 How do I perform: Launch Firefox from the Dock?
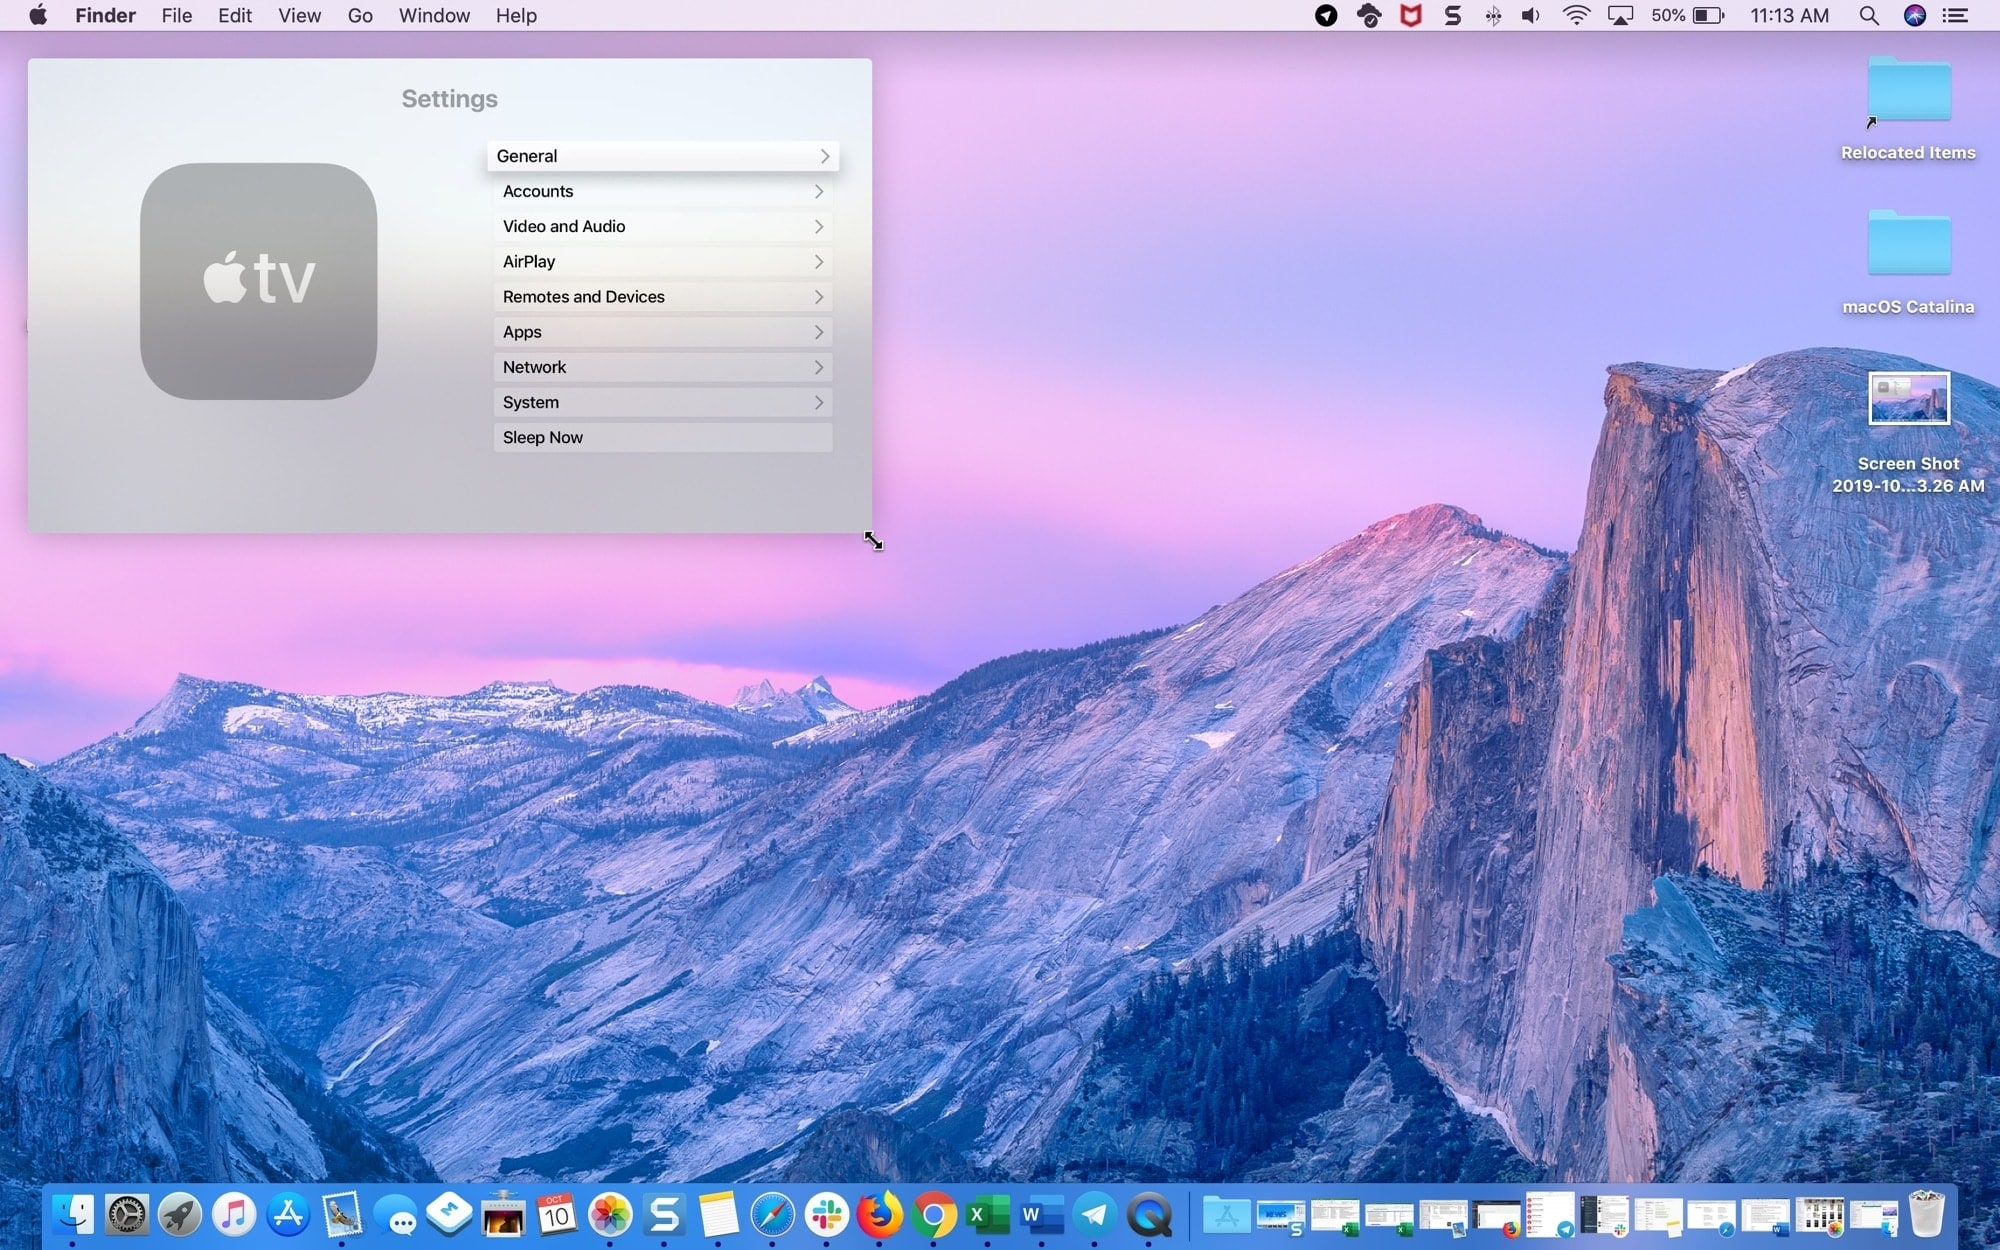point(880,1215)
